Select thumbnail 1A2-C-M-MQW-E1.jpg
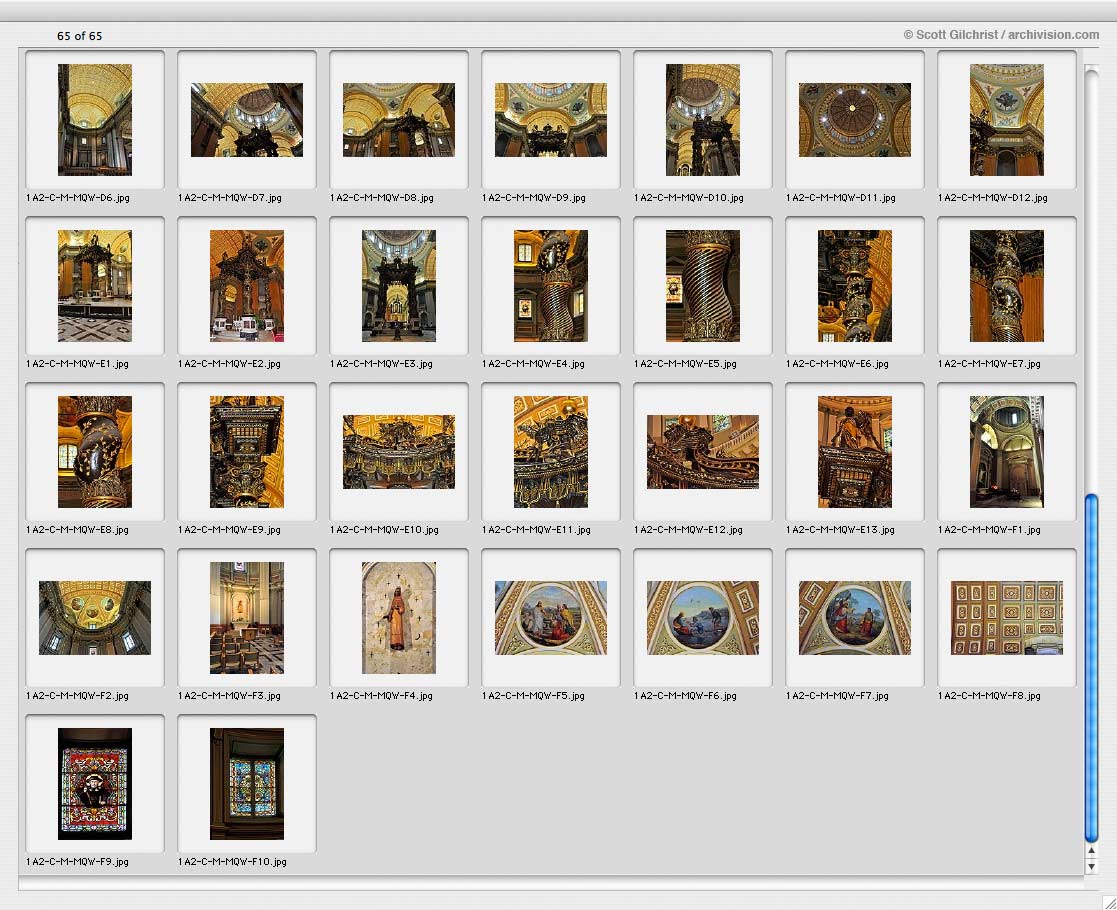1117x910 pixels. click(x=95, y=286)
